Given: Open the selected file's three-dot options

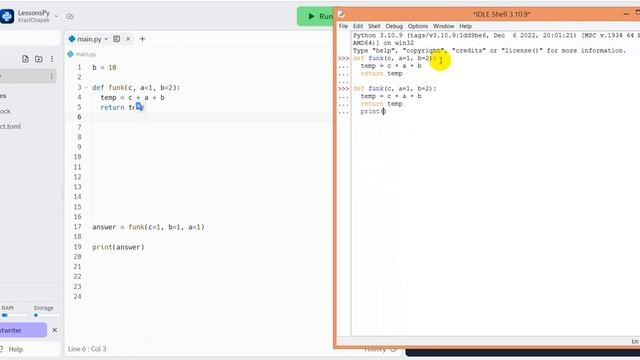Looking at the screenshot, I should click(x=51, y=76).
